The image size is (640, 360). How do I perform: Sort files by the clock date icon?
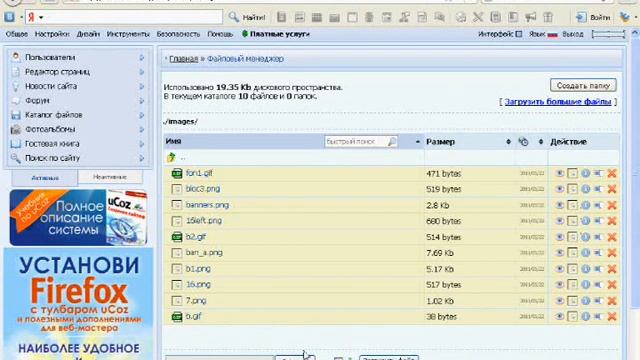point(523,142)
